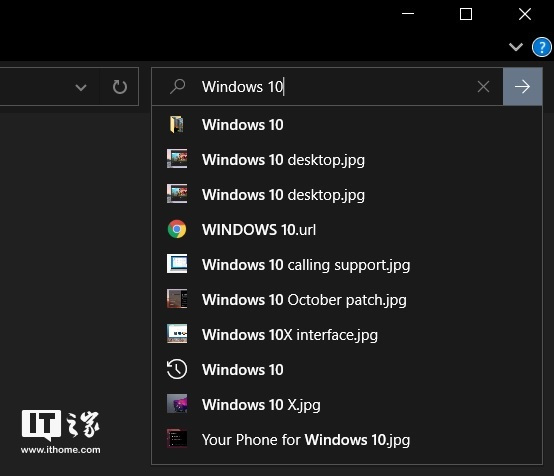Run the search with the arrow button

pyautogui.click(x=523, y=87)
